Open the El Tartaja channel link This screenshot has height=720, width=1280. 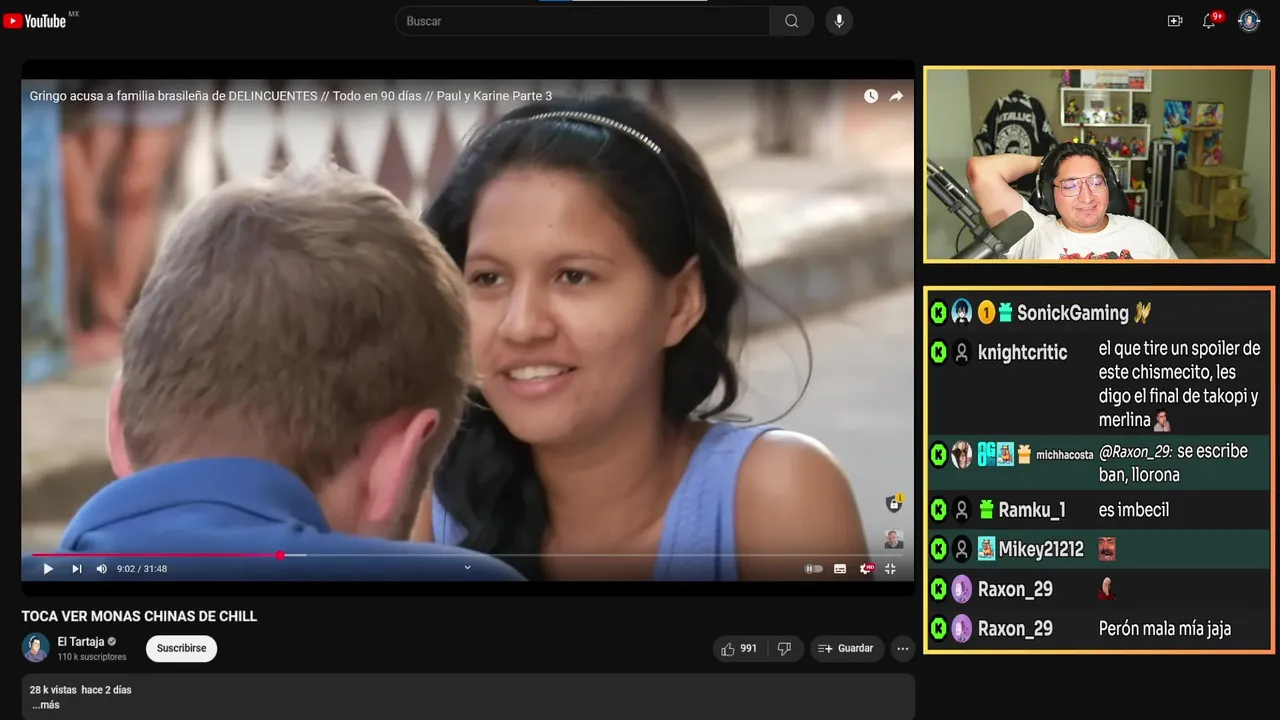[81, 642]
